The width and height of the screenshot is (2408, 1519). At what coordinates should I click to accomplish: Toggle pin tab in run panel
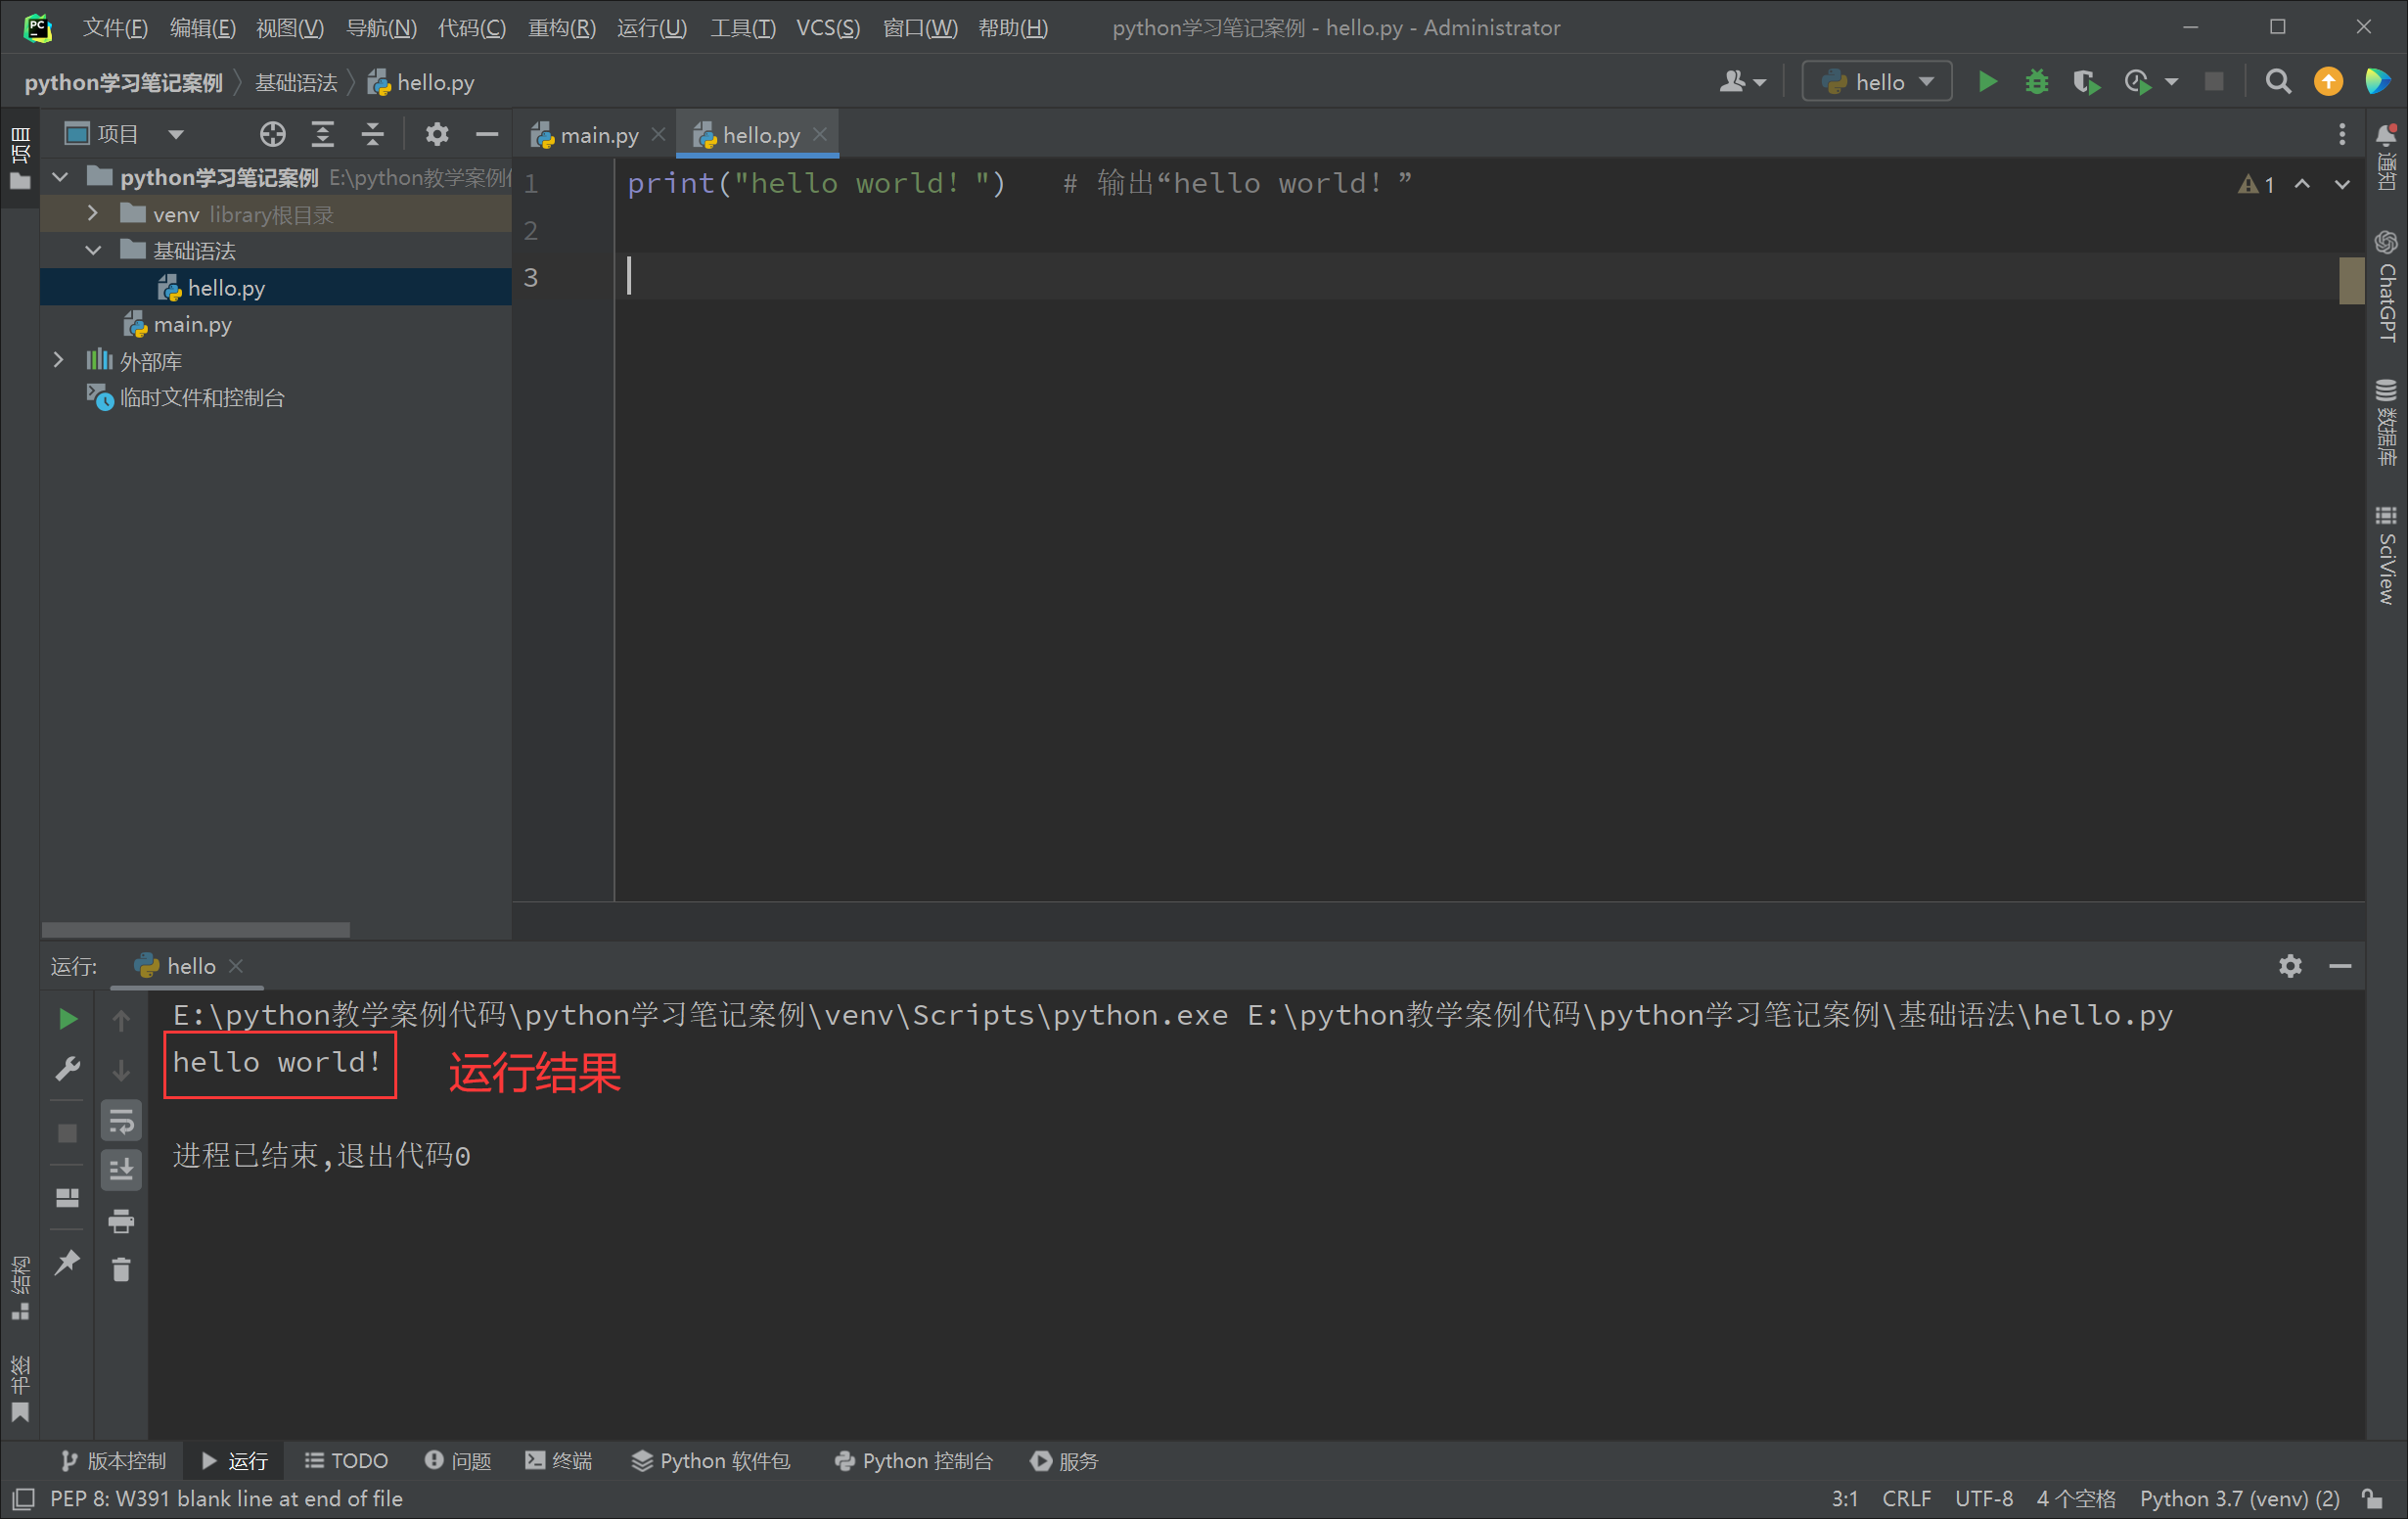(x=67, y=1262)
